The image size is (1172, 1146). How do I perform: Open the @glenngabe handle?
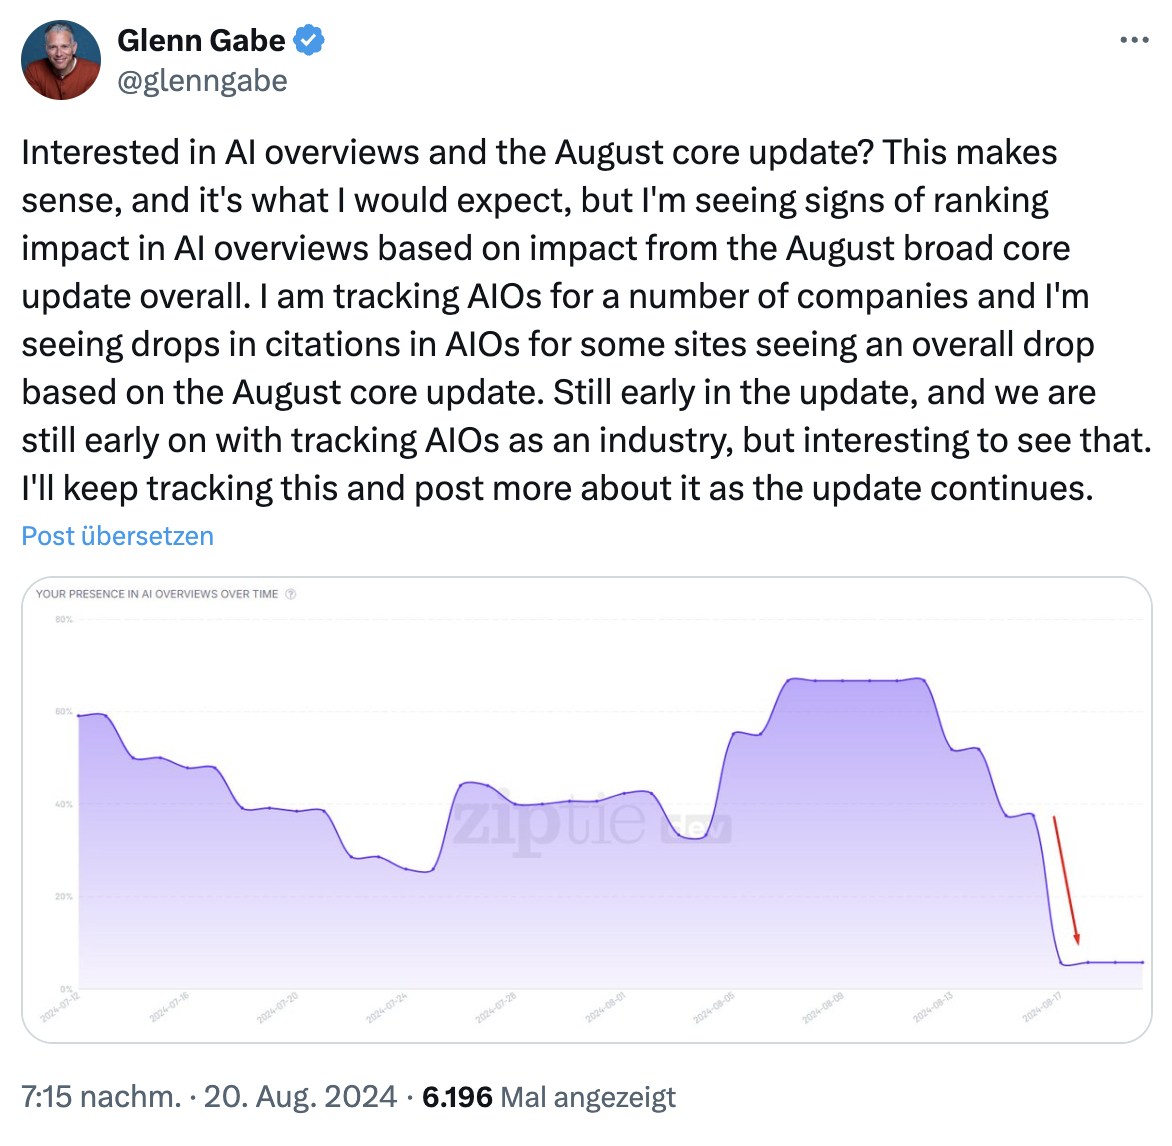(203, 80)
